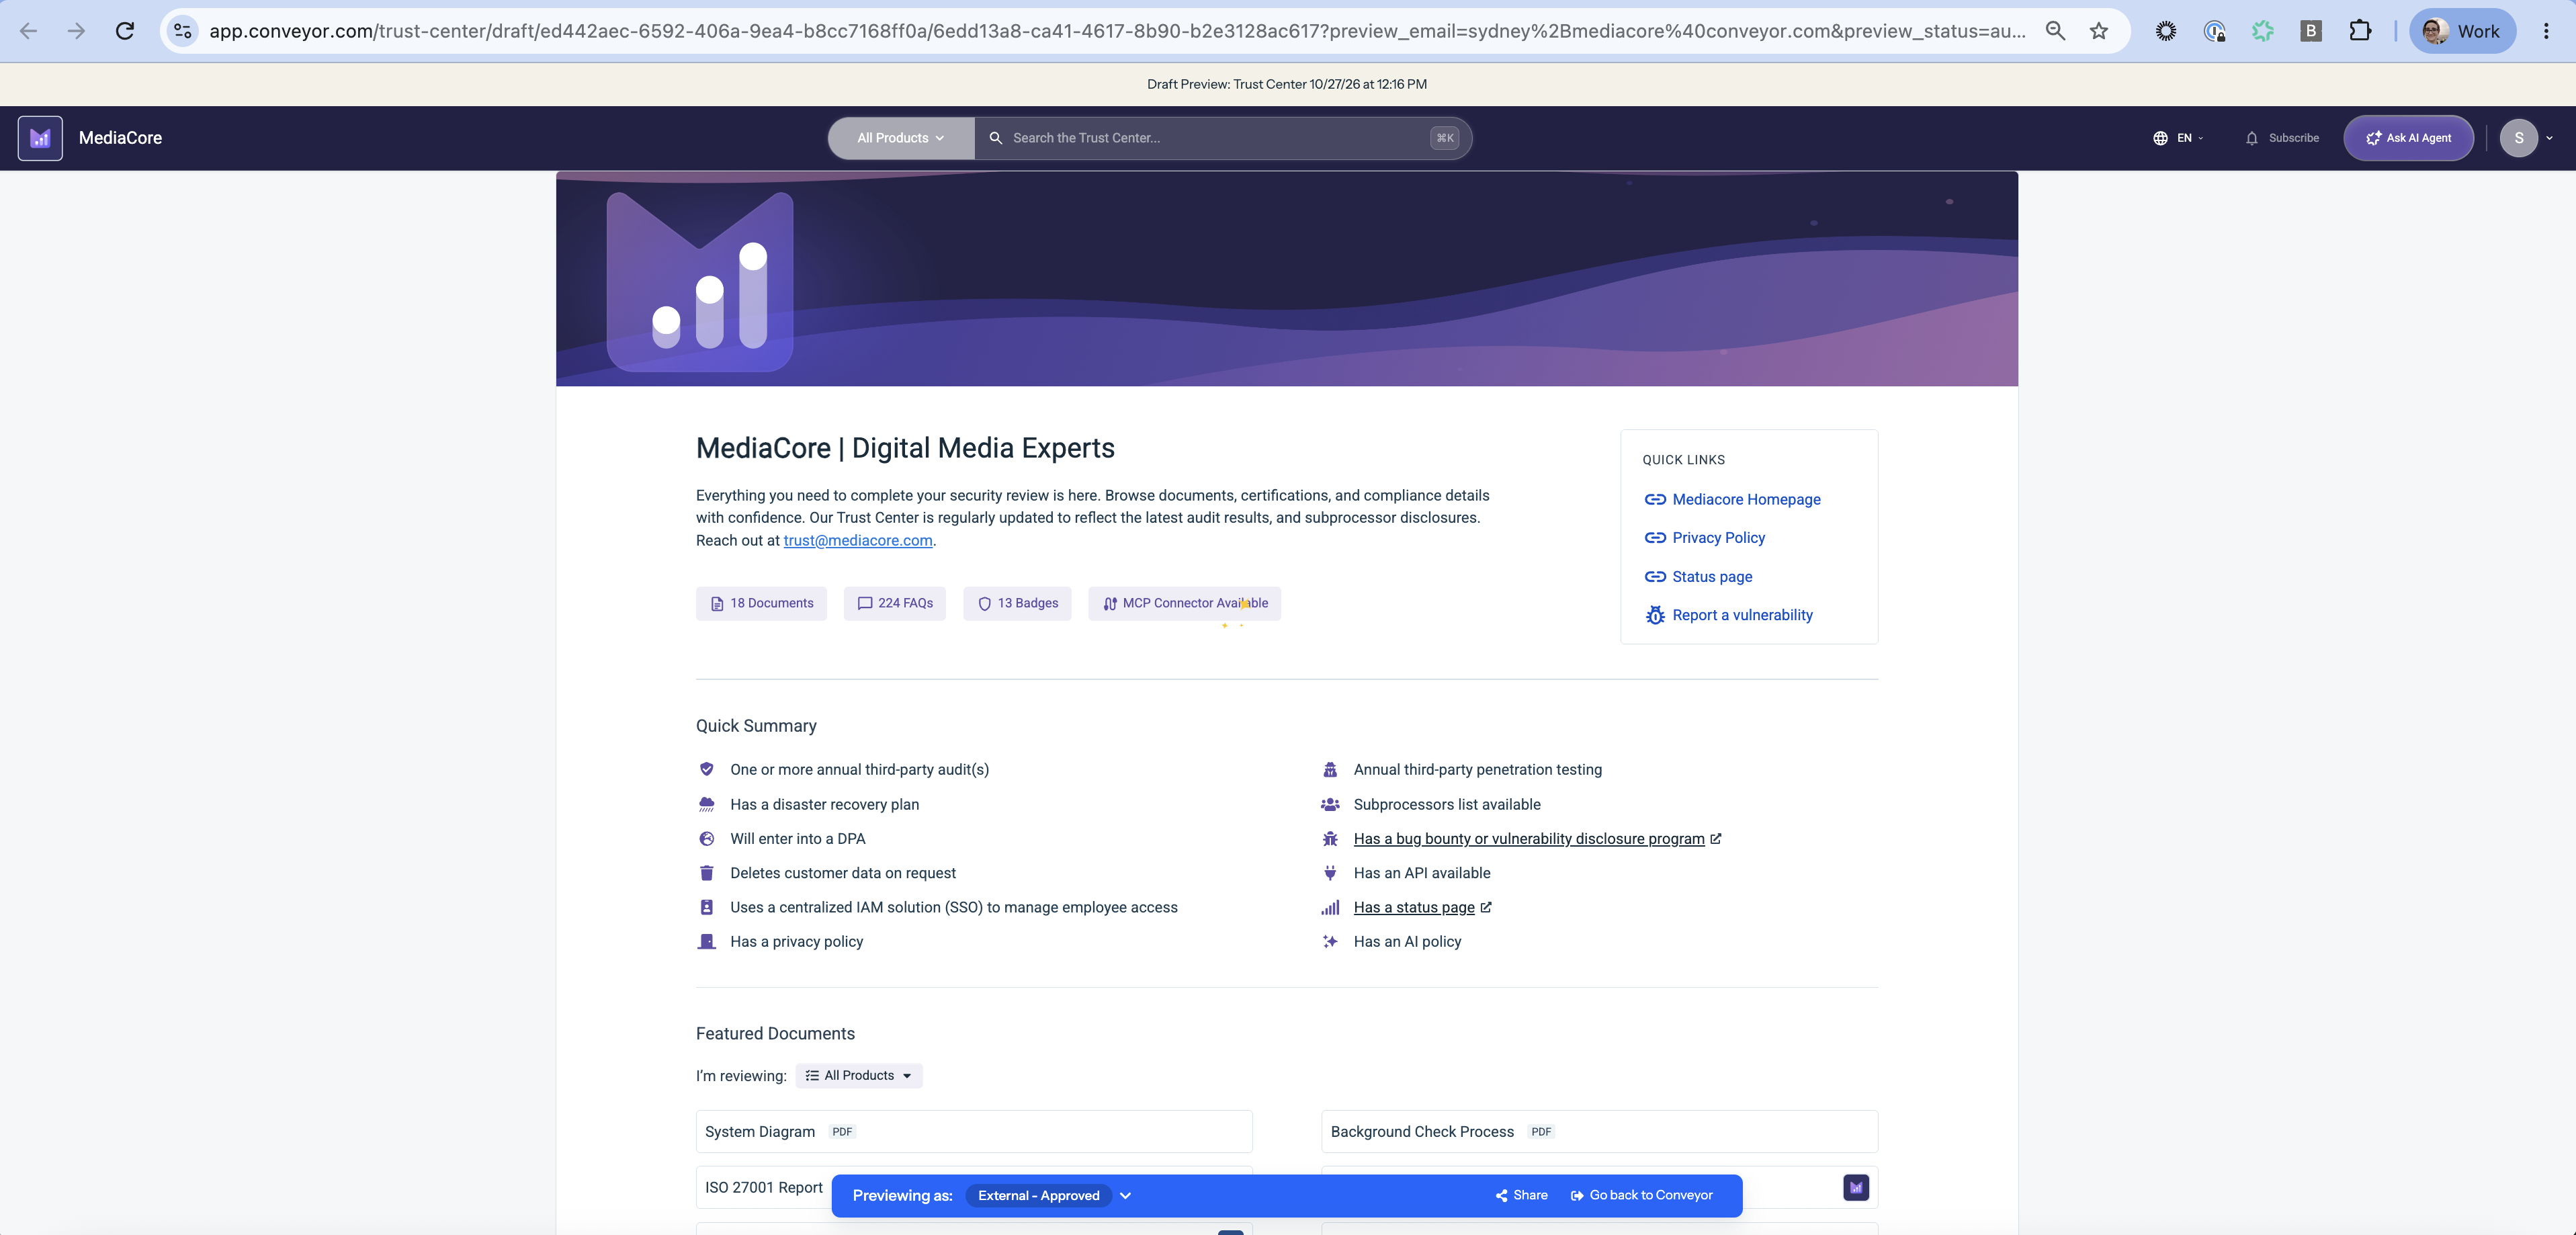2576x1235 pixels.
Task: Click the MCP Connector Available chip
Action: (x=1184, y=603)
